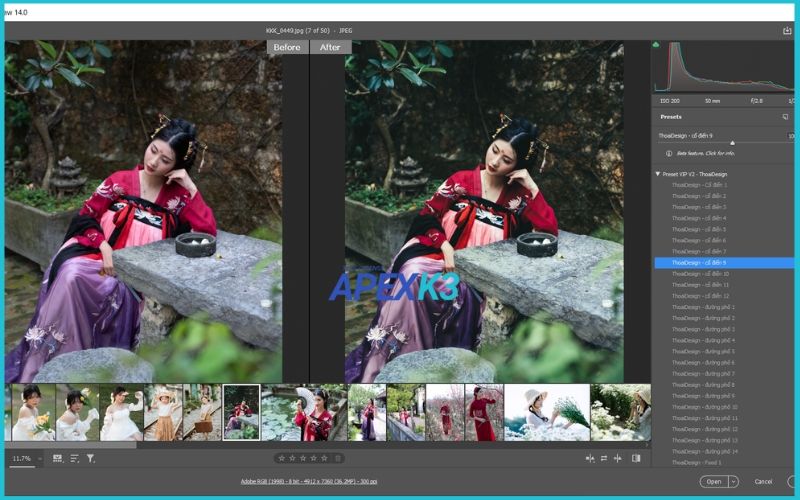
Task: Click the filmstrip view options icon
Action: click(x=57, y=458)
